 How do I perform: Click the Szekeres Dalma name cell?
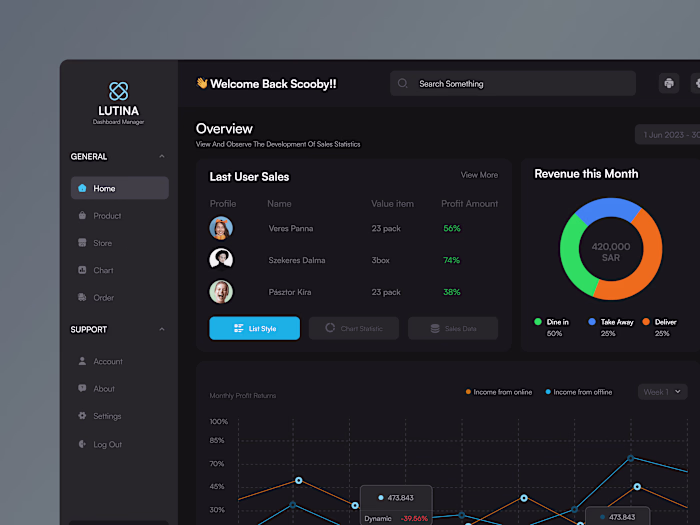297,260
